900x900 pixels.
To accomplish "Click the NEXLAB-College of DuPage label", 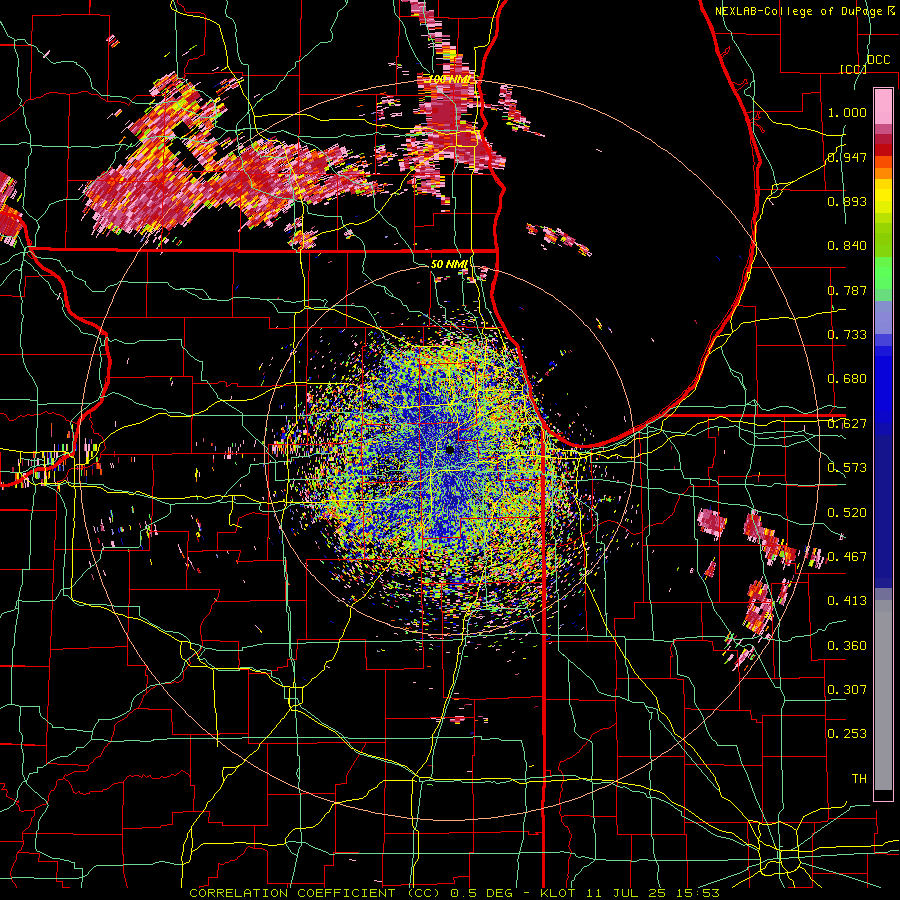I will [x=799, y=11].
